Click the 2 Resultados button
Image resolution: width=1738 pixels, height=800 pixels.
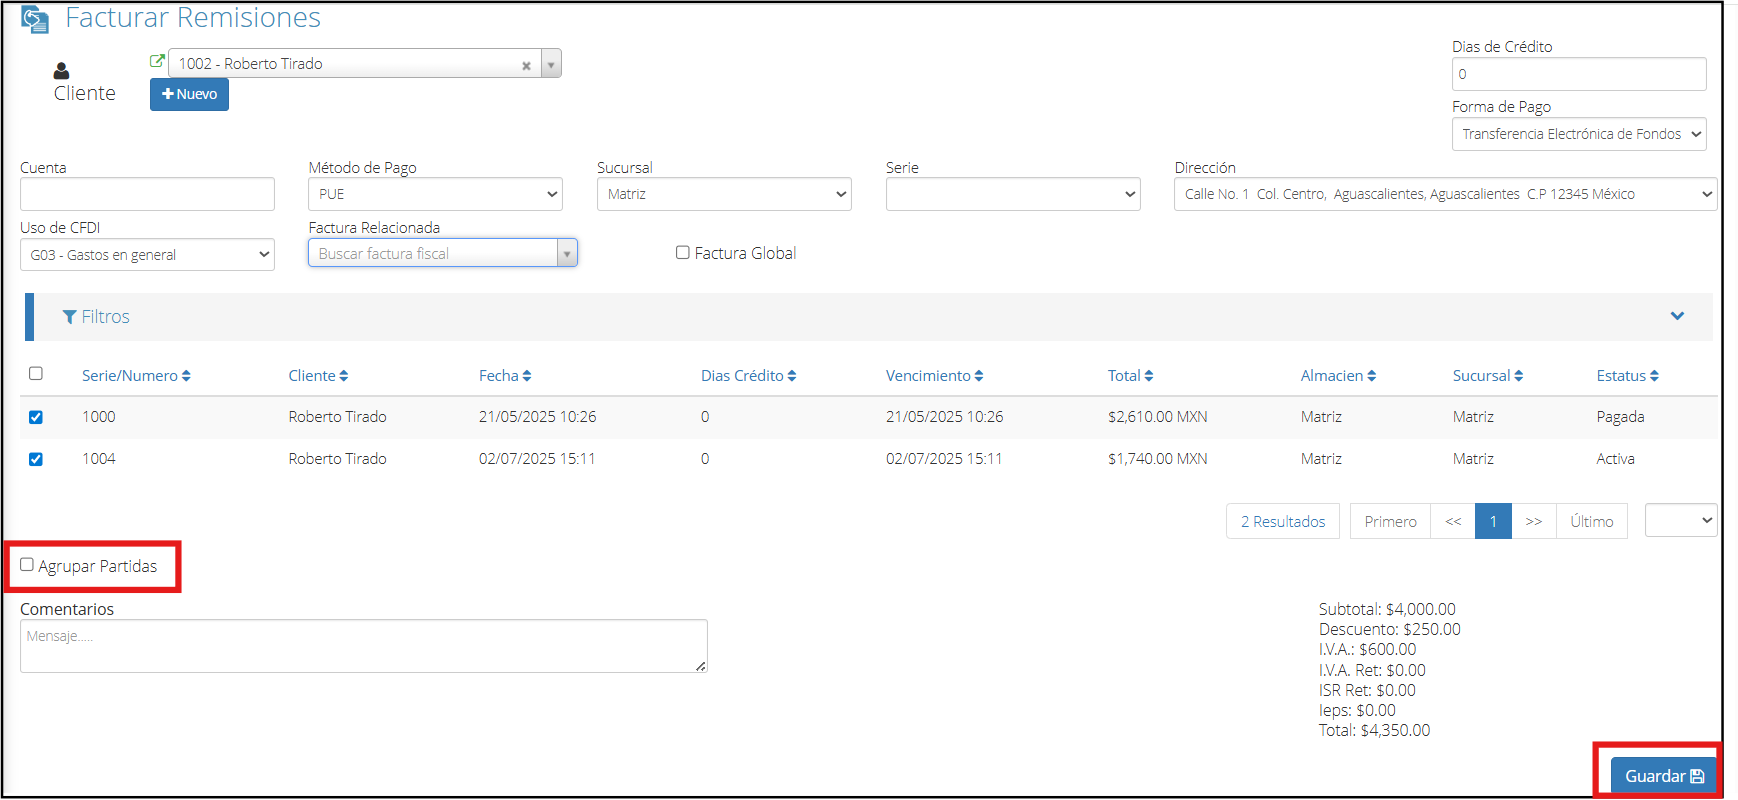pyautogui.click(x=1283, y=521)
